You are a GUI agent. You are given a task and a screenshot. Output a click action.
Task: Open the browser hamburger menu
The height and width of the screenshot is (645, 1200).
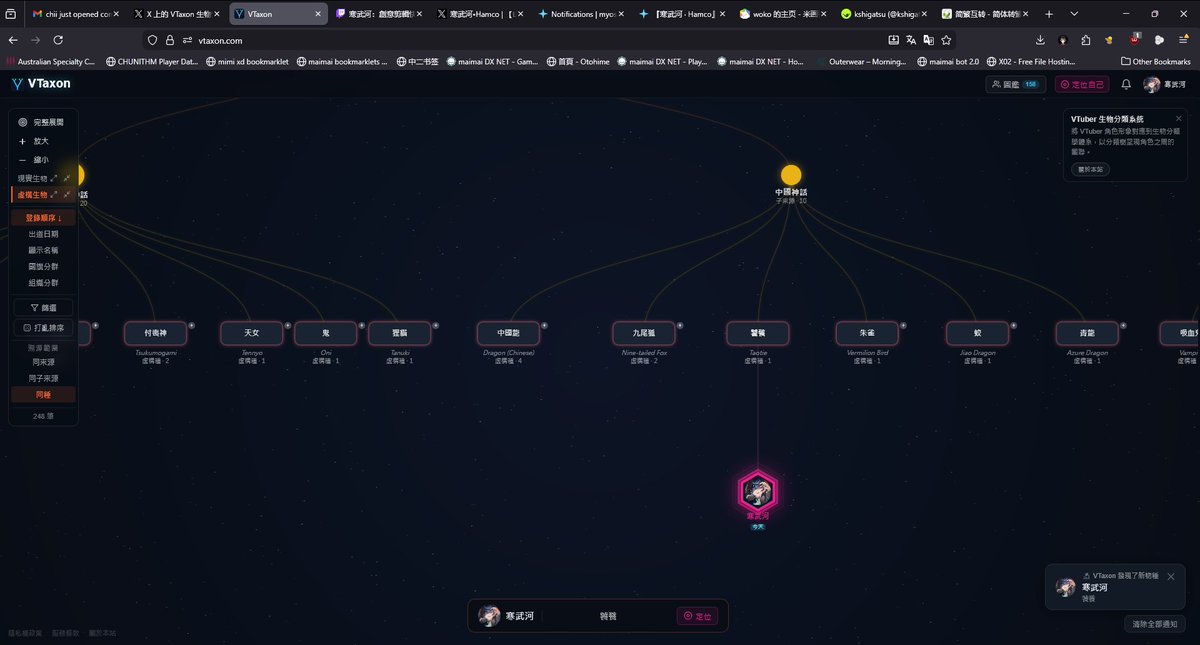[1183, 40]
